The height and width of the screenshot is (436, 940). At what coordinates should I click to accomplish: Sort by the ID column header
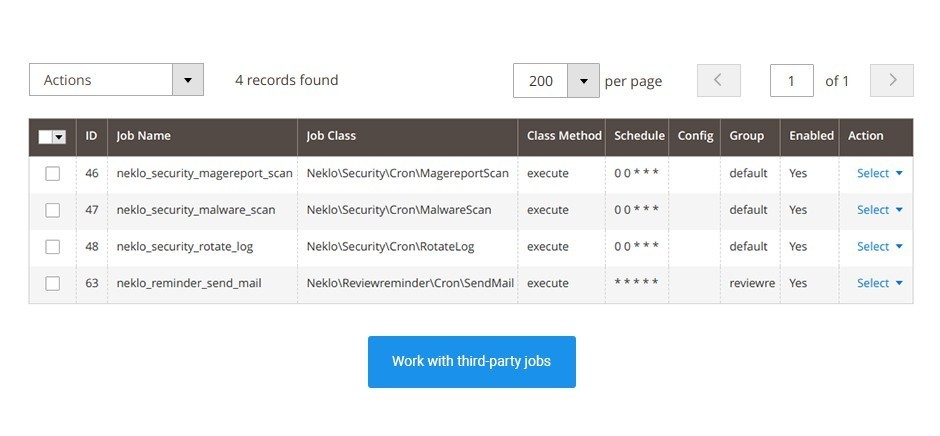click(x=92, y=137)
